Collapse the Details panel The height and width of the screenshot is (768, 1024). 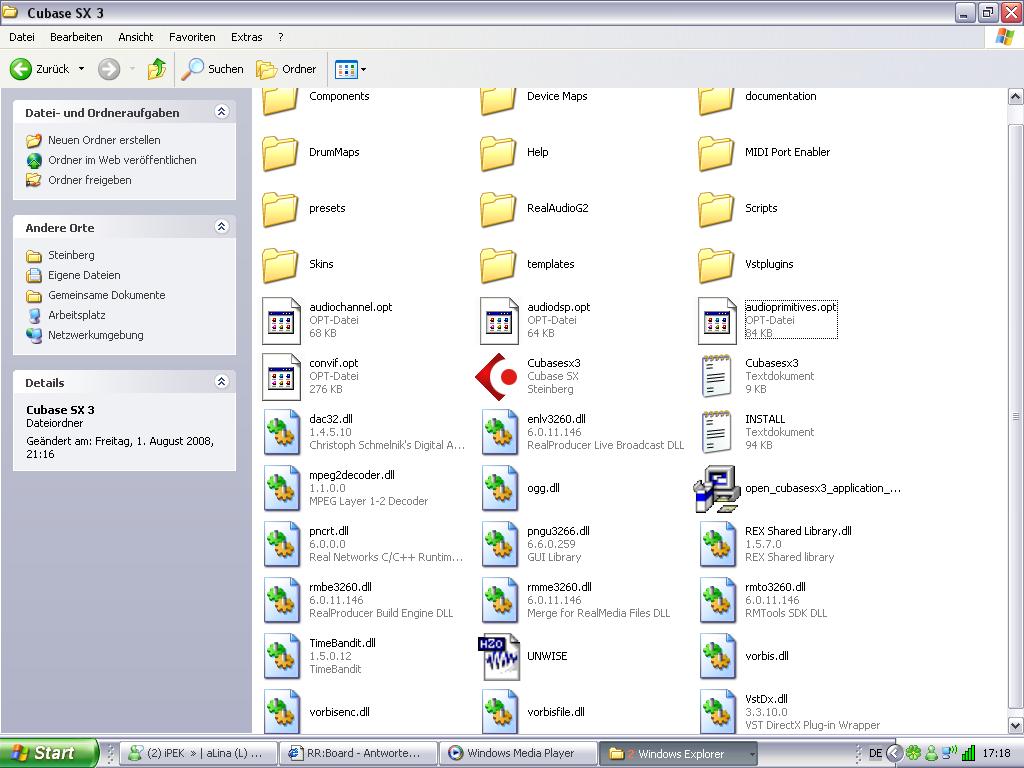point(221,381)
